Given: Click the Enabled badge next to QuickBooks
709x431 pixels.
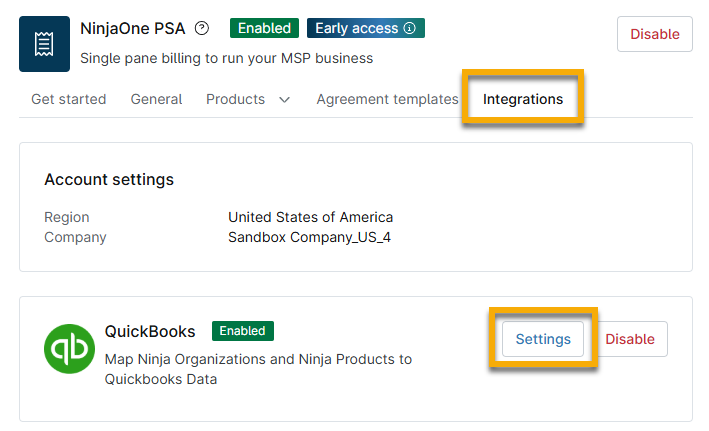Looking at the screenshot, I should pos(243,331).
